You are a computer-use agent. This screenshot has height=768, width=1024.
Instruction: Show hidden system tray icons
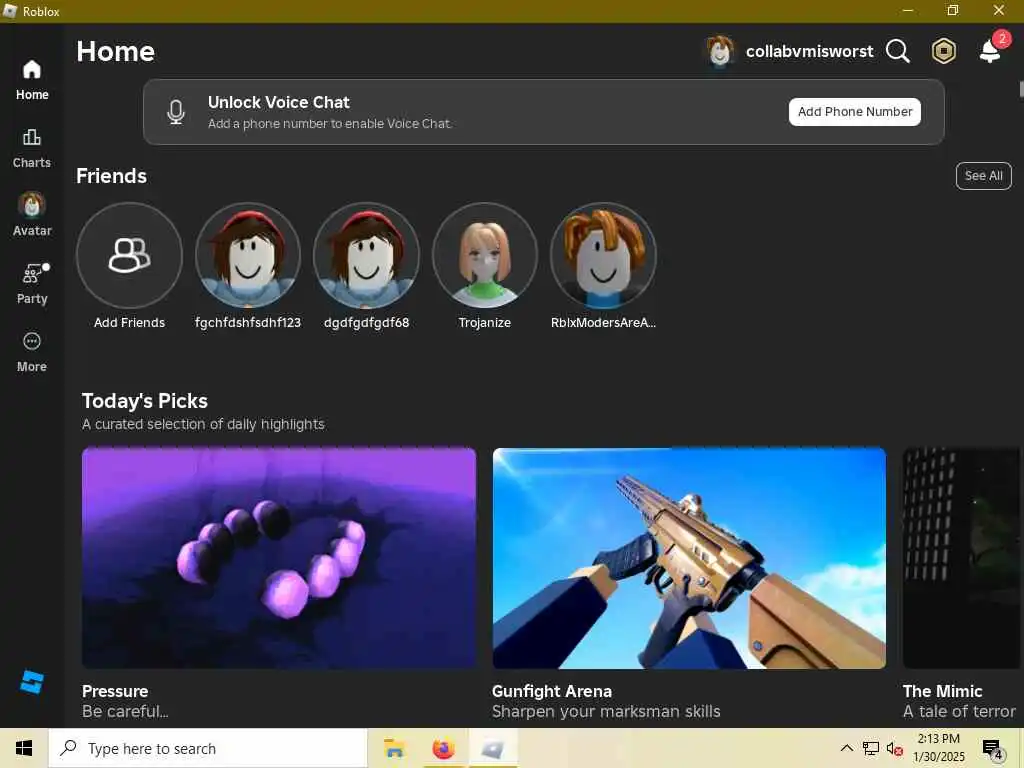coord(846,748)
